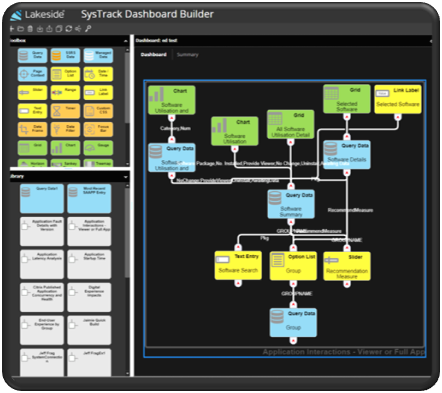Select the SSRS Data toolbox item
Viewport: 442px width, 393px height.
tap(65, 55)
